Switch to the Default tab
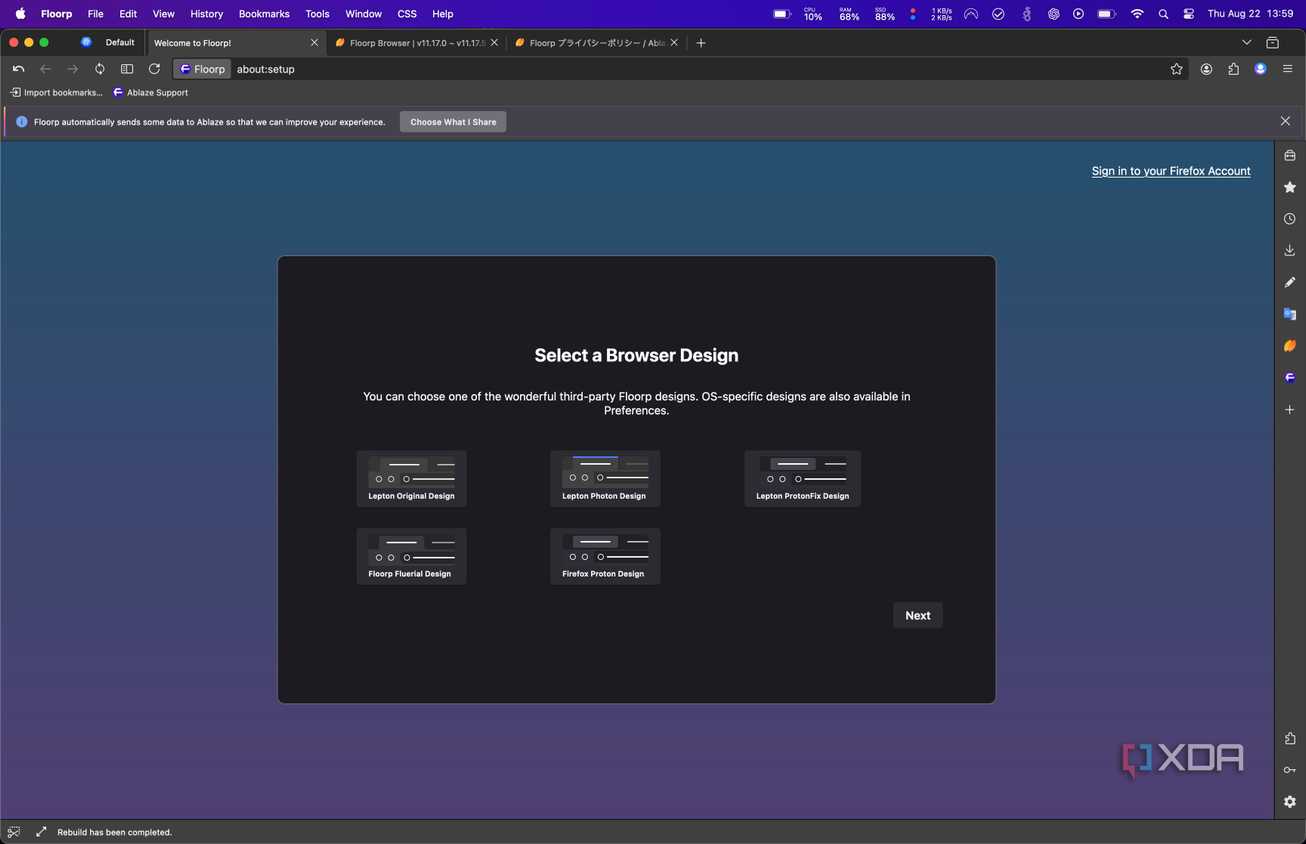The height and width of the screenshot is (844, 1306). (108, 43)
